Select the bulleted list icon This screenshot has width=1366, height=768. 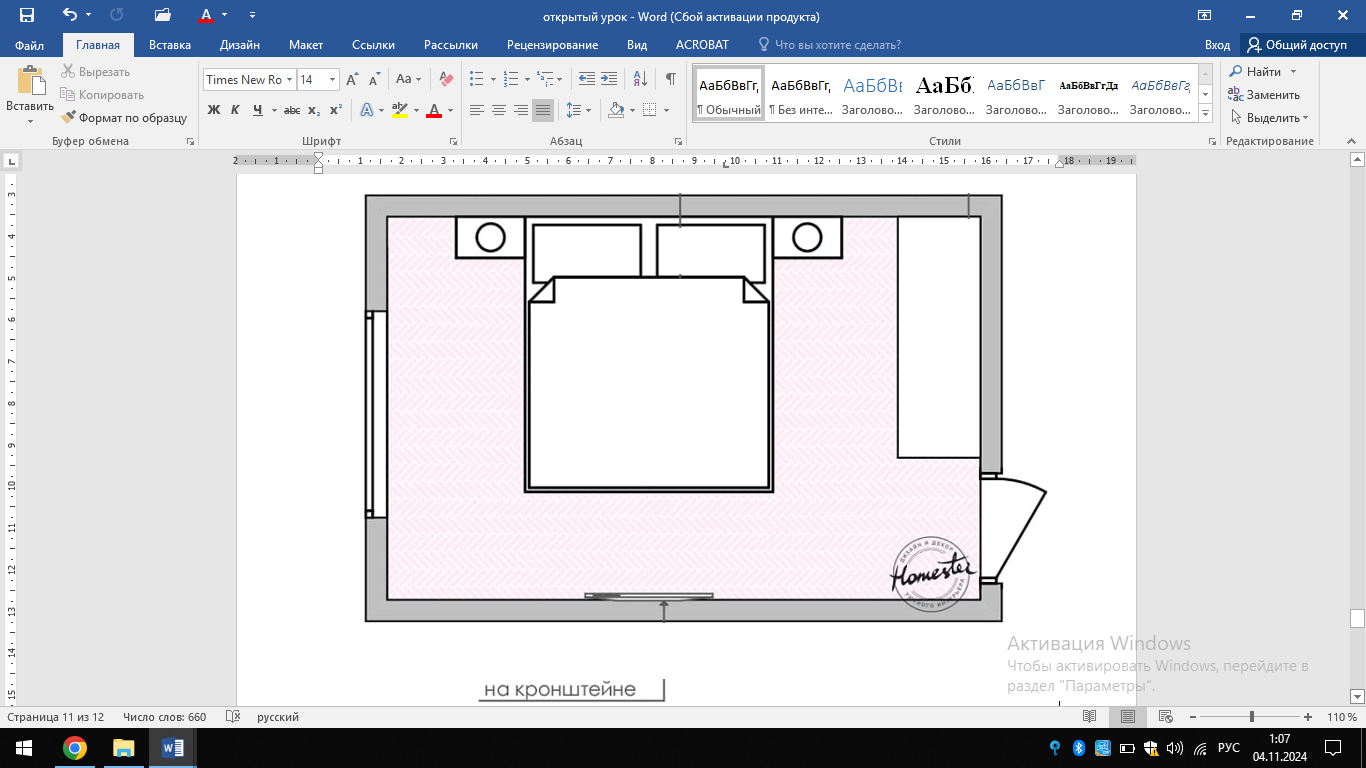coord(476,79)
